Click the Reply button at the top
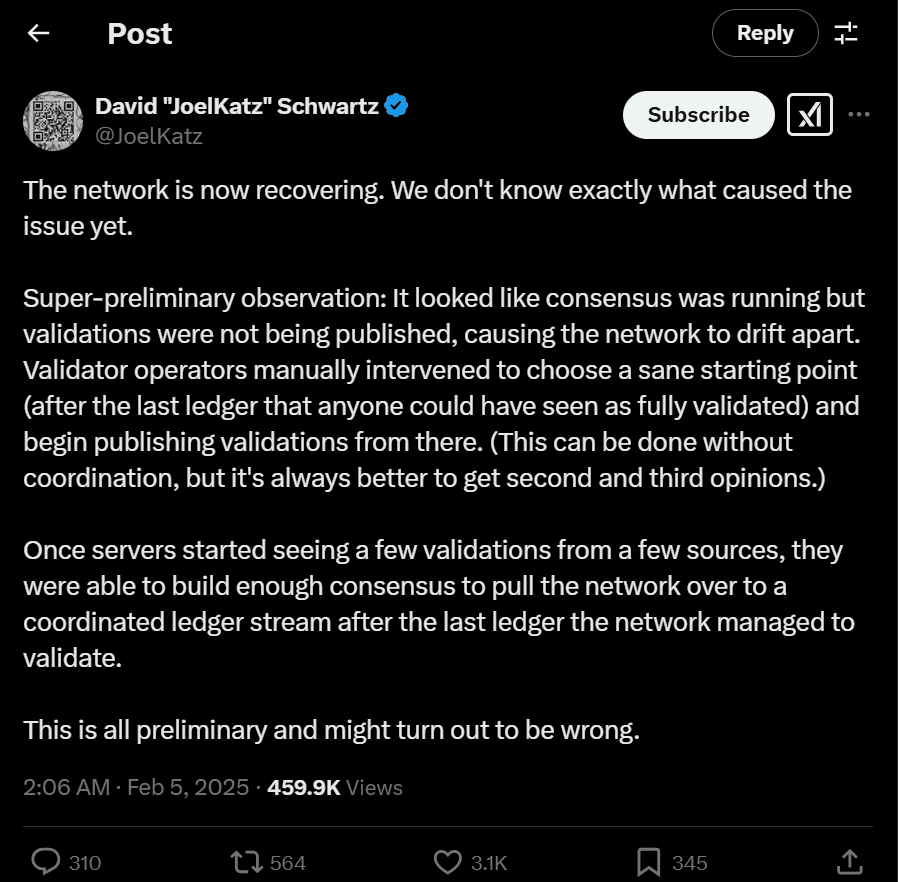The height and width of the screenshot is (882, 898). 765,33
